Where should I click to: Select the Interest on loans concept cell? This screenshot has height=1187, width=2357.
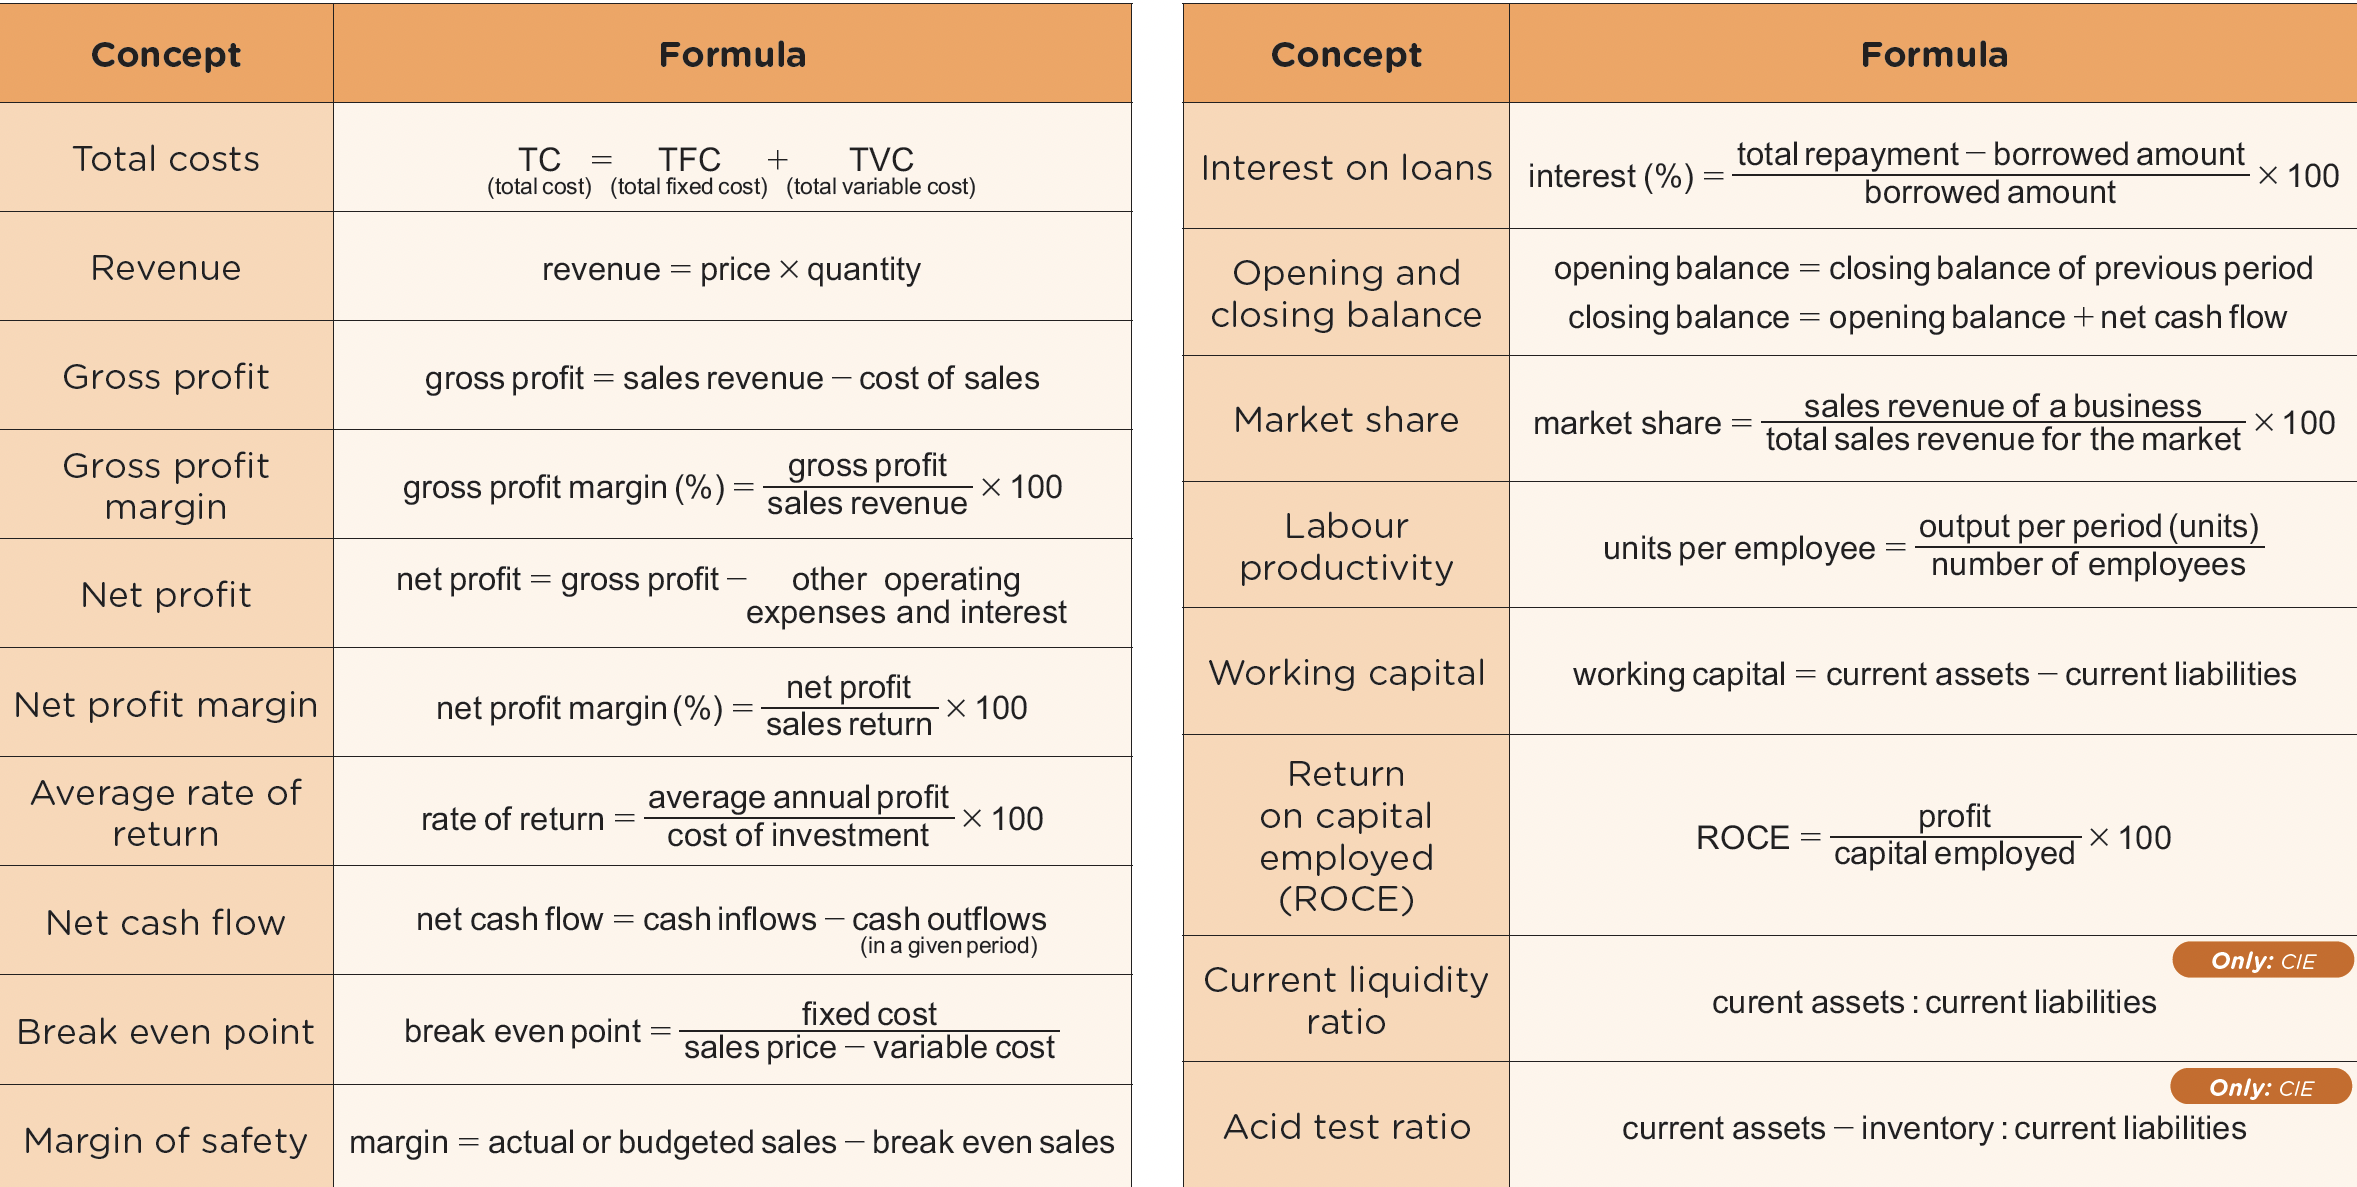click(1346, 168)
